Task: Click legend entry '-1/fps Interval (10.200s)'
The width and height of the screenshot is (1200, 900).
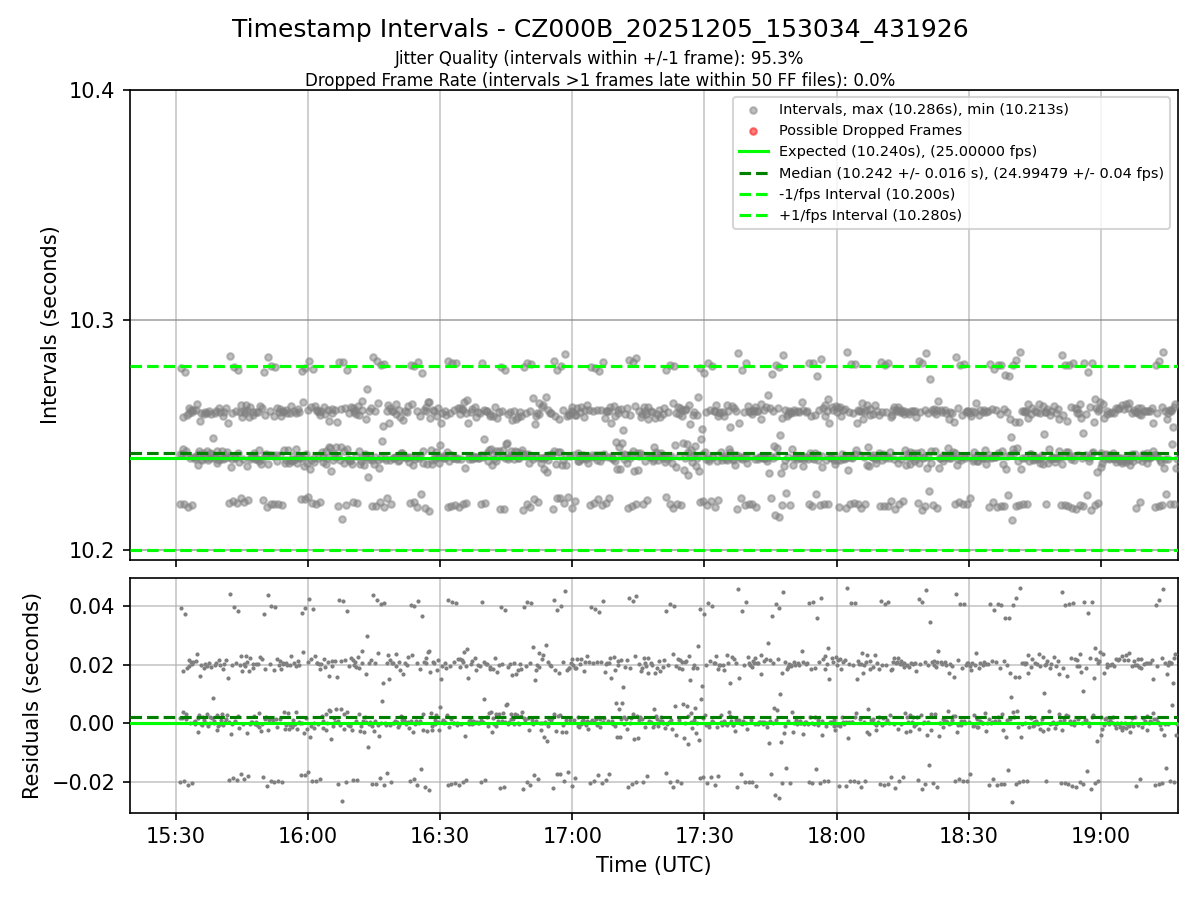Action: pyautogui.click(x=866, y=194)
